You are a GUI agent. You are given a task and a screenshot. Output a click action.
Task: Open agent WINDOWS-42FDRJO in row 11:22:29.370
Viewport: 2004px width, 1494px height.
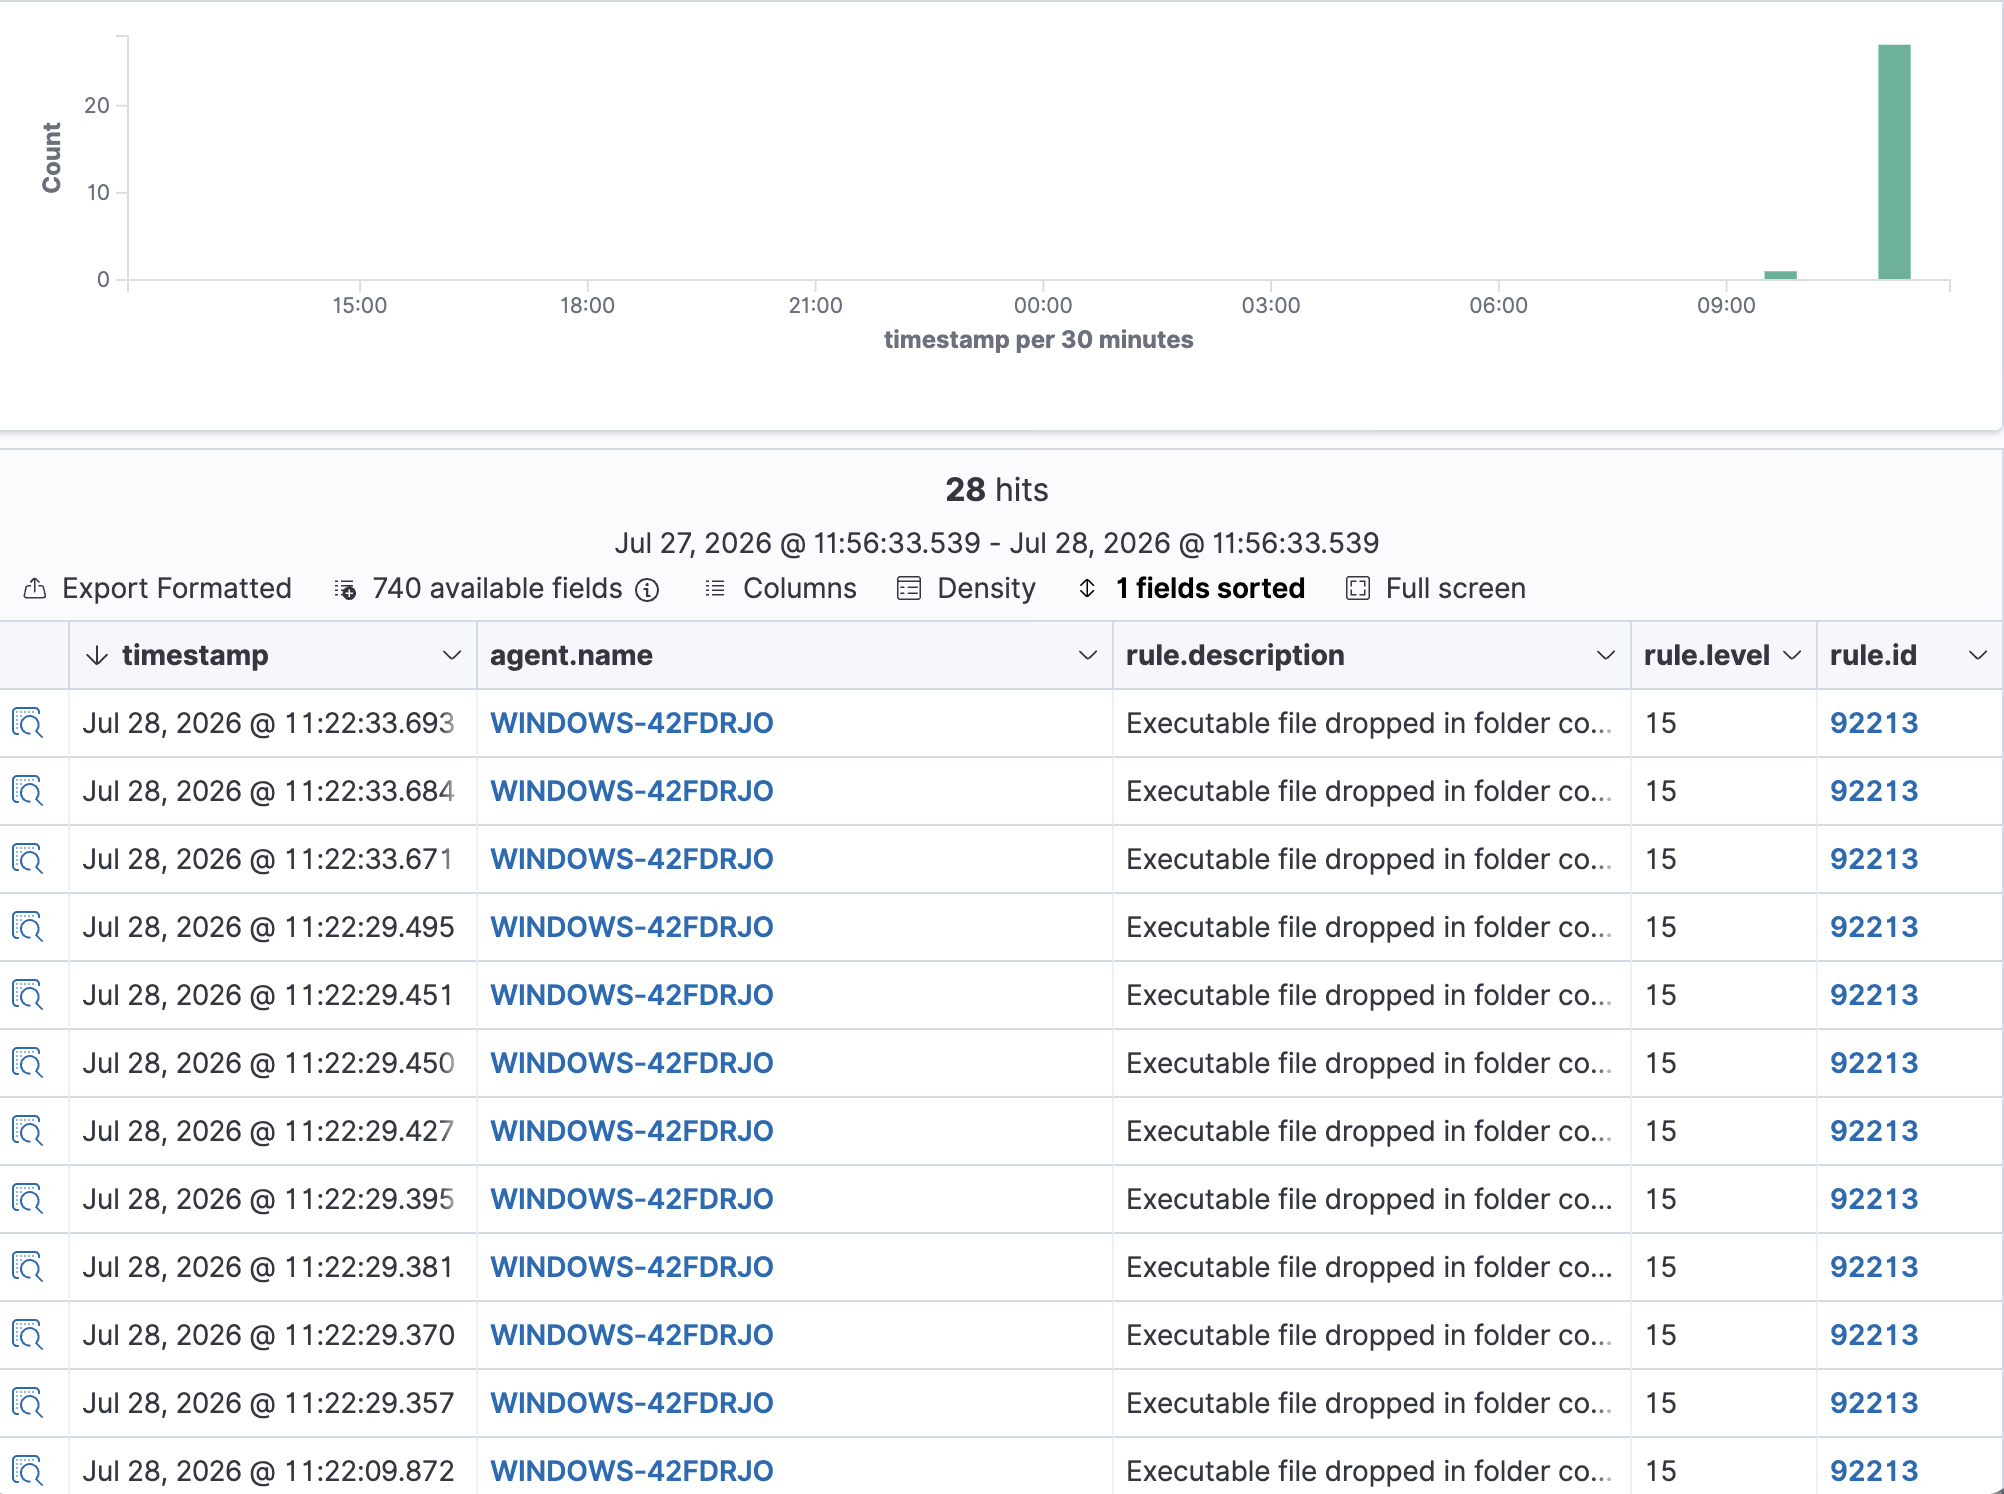click(x=632, y=1335)
